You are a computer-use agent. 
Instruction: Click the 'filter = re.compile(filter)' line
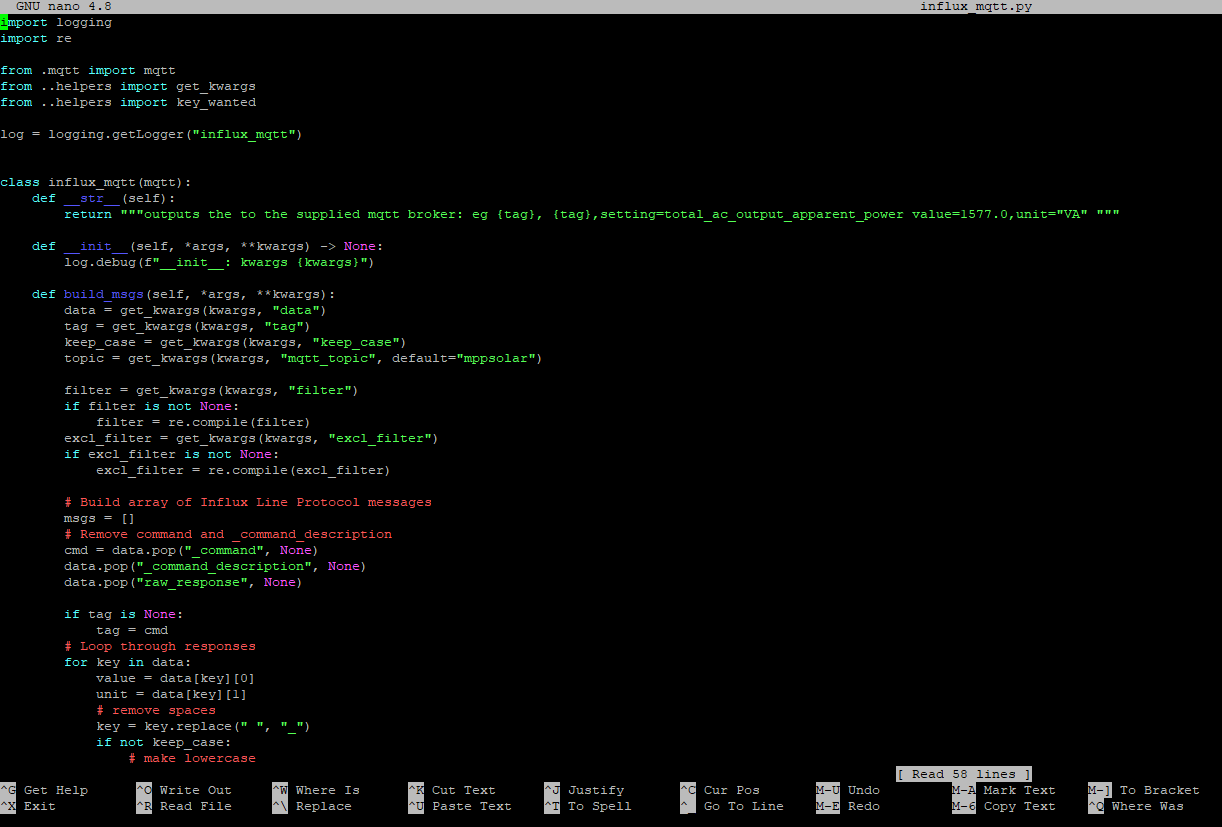pos(204,422)
